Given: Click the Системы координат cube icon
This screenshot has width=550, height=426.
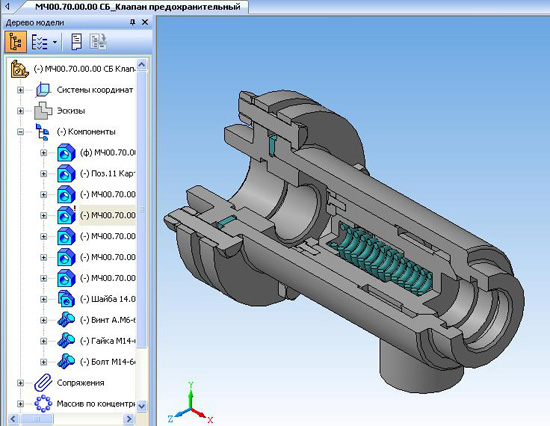Looking at the screenshot, I should point(43,90).
